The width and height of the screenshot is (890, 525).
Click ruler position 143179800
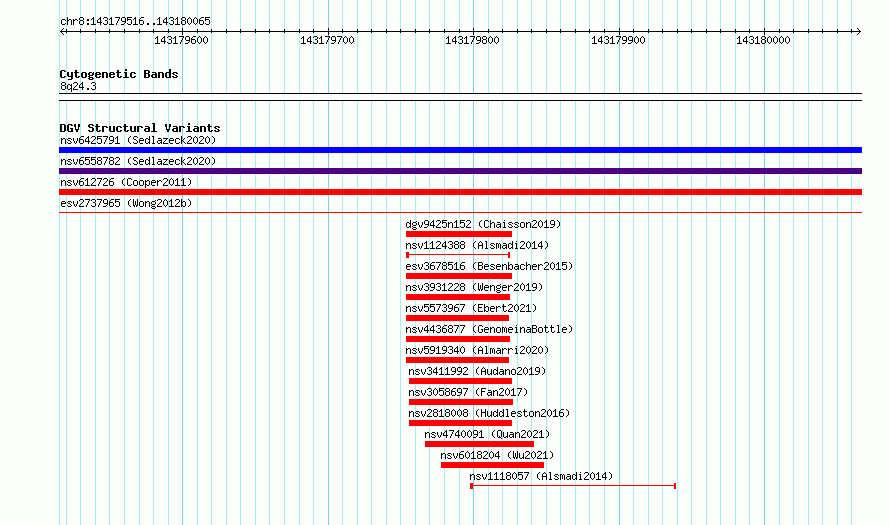(x=472, y=40)
